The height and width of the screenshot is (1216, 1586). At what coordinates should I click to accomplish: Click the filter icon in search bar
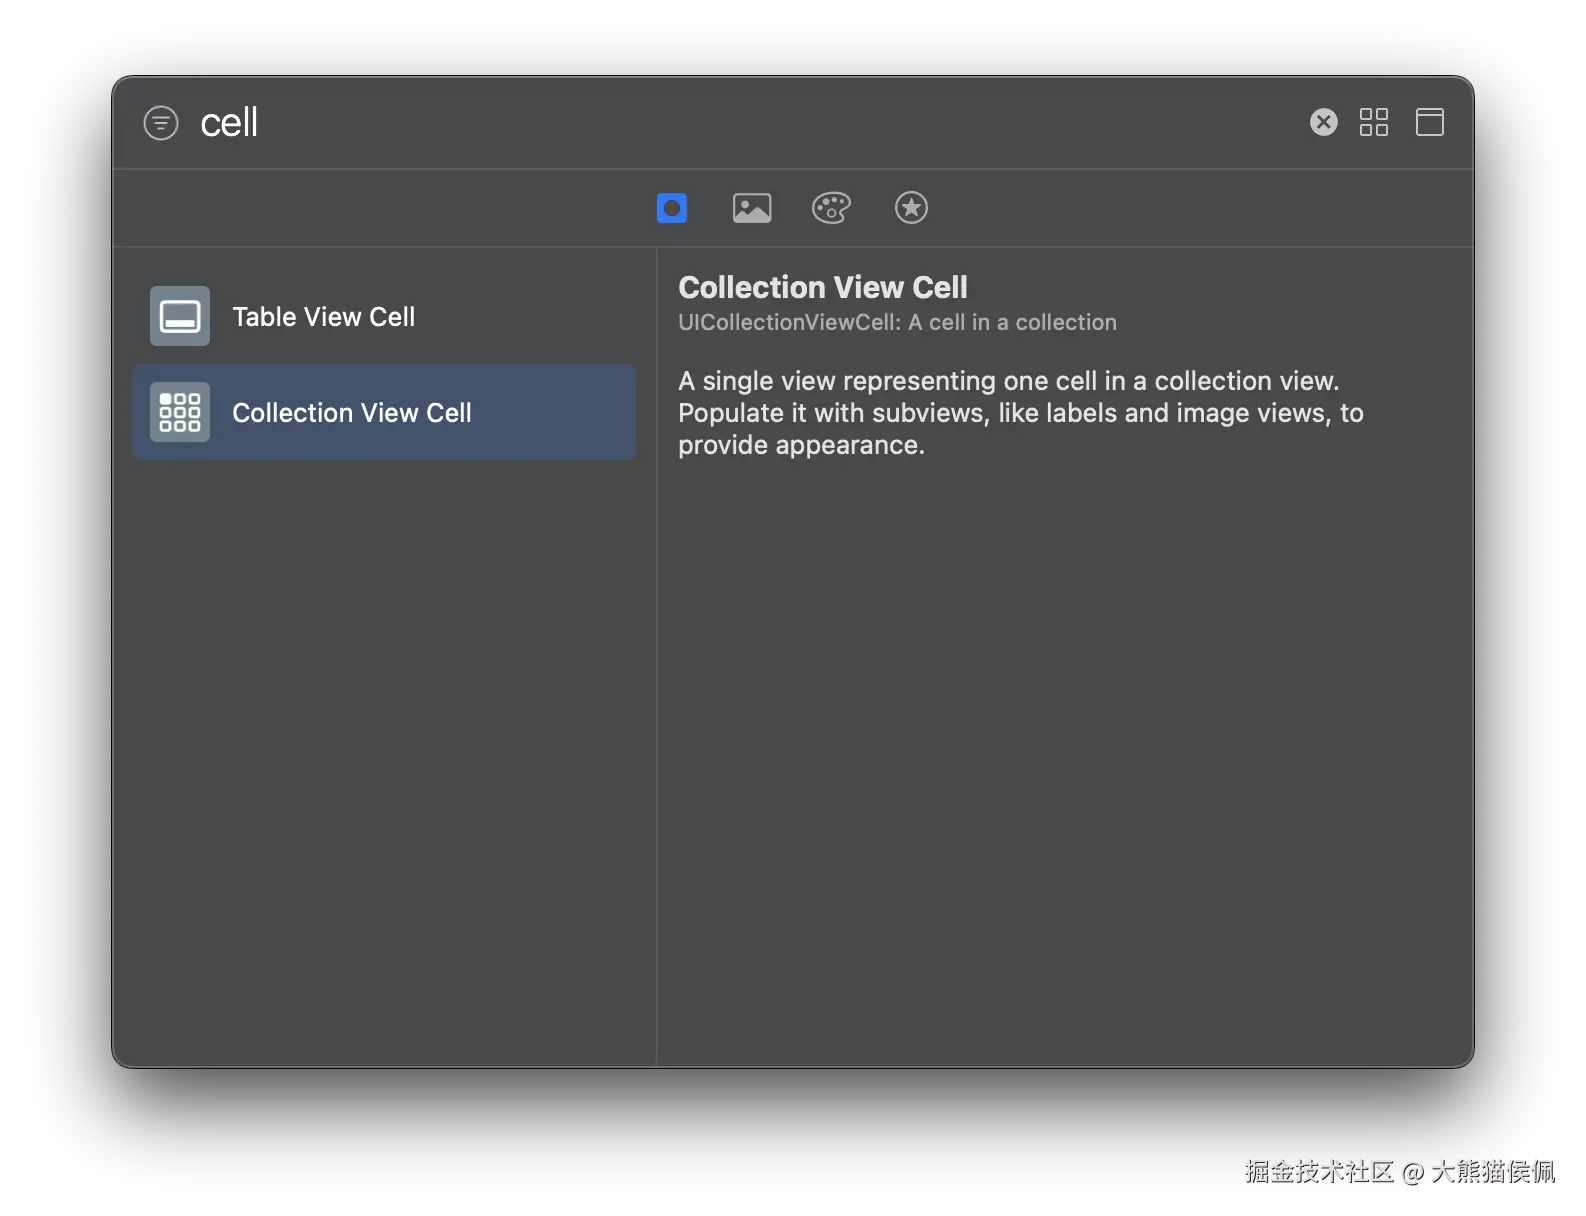pyautogui.click(x=161, y=123)
